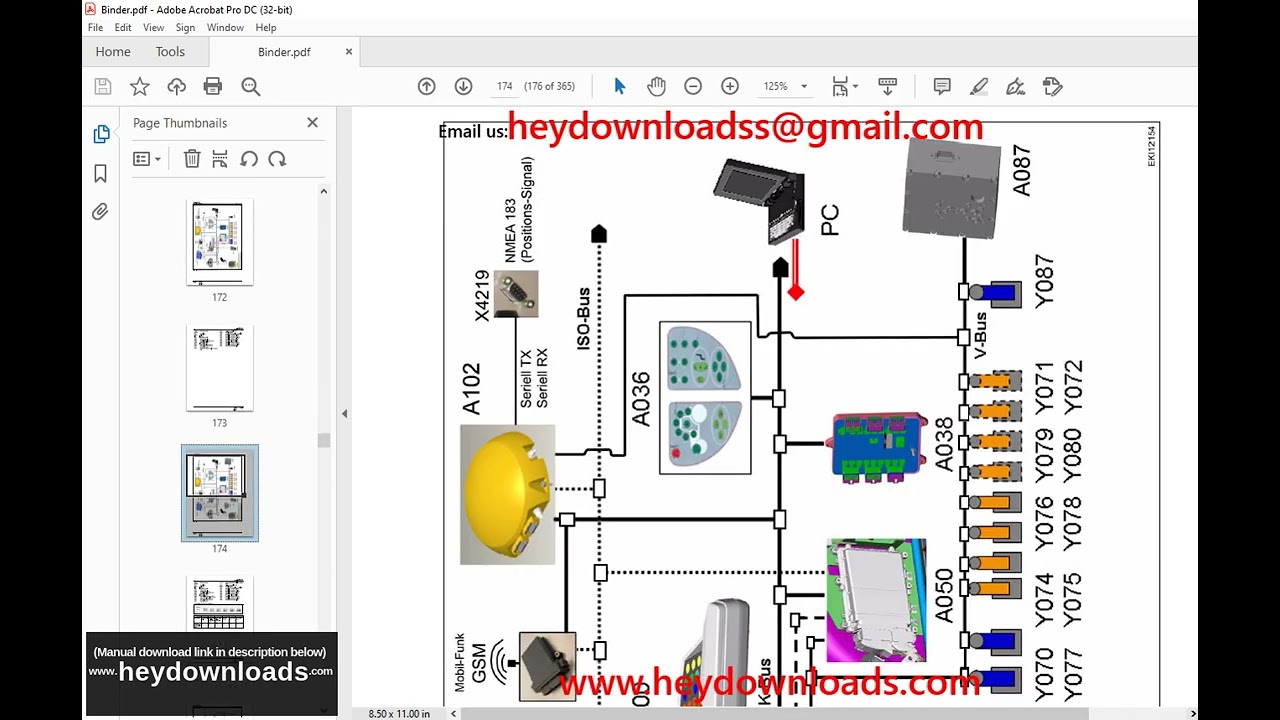Open the Sign menu

[x=185, y=28]
